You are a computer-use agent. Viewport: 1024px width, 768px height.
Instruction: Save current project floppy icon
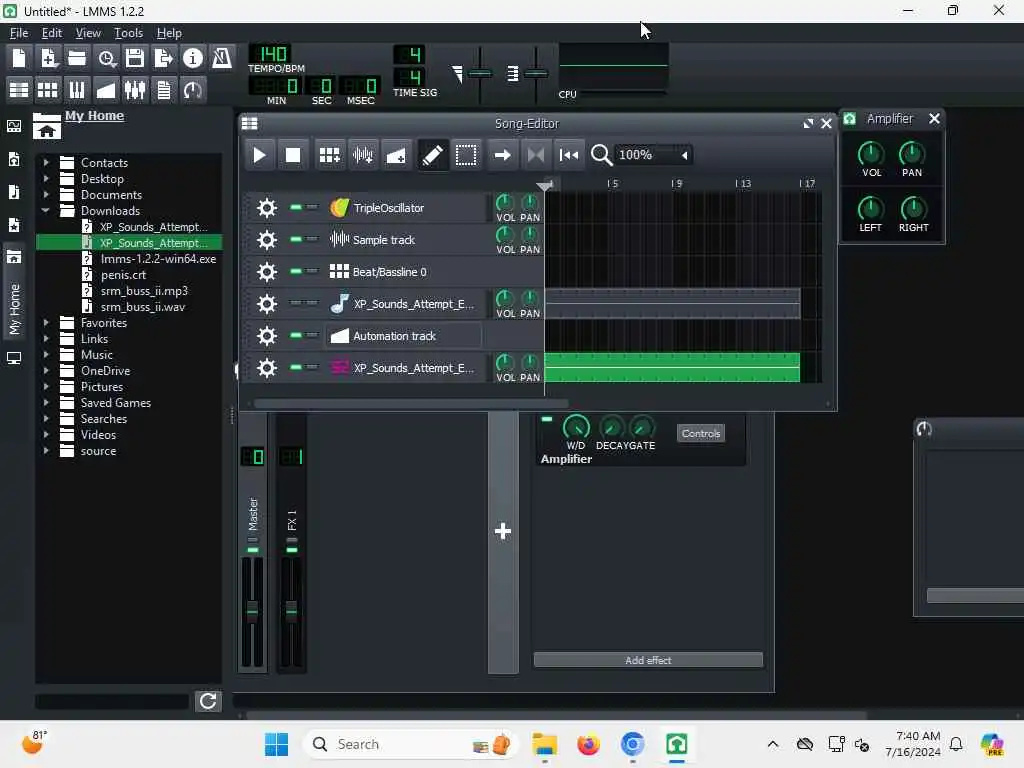click(135, 58)
